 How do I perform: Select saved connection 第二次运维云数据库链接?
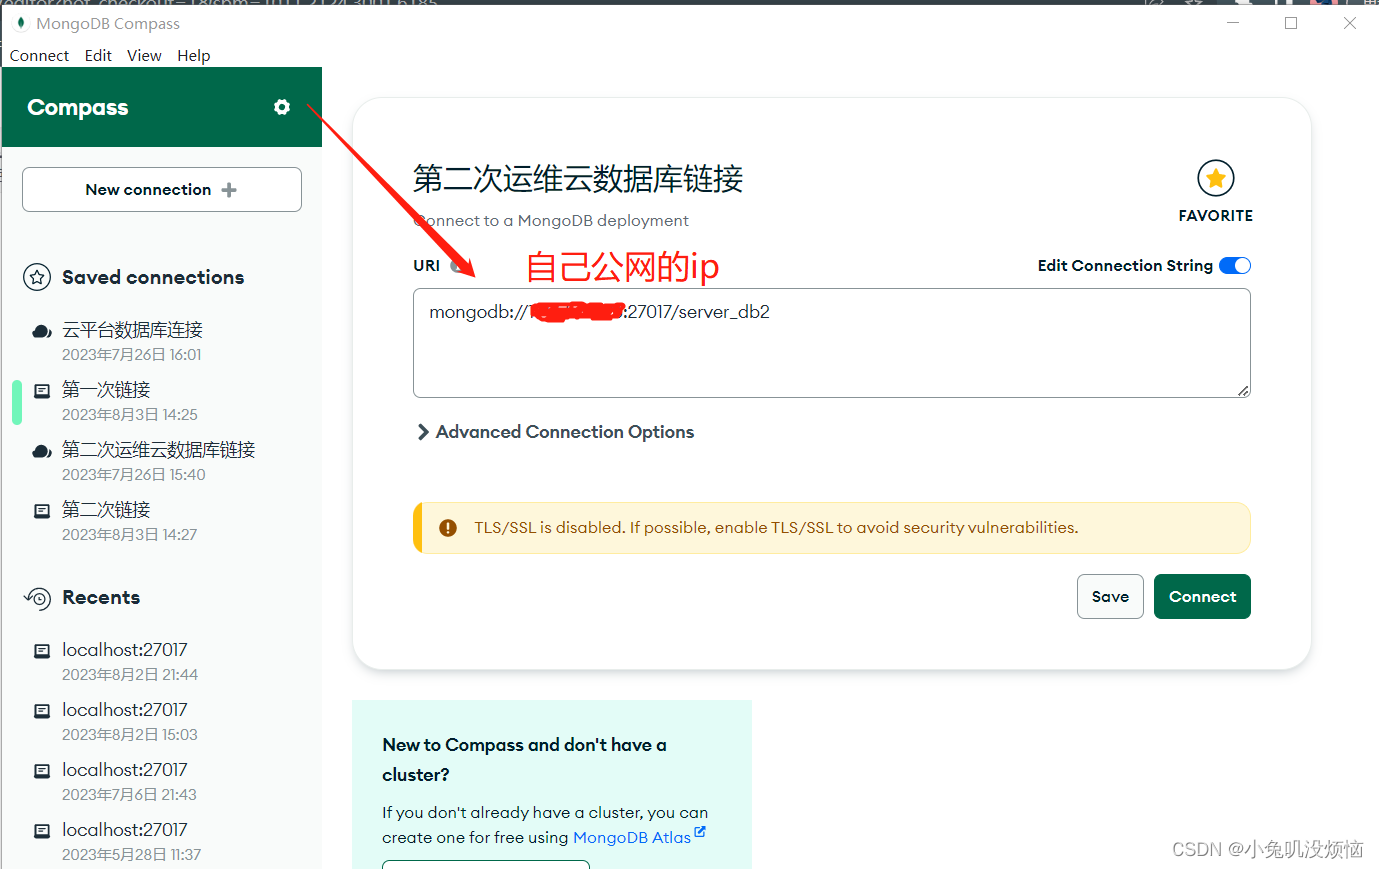click(159, 450)
